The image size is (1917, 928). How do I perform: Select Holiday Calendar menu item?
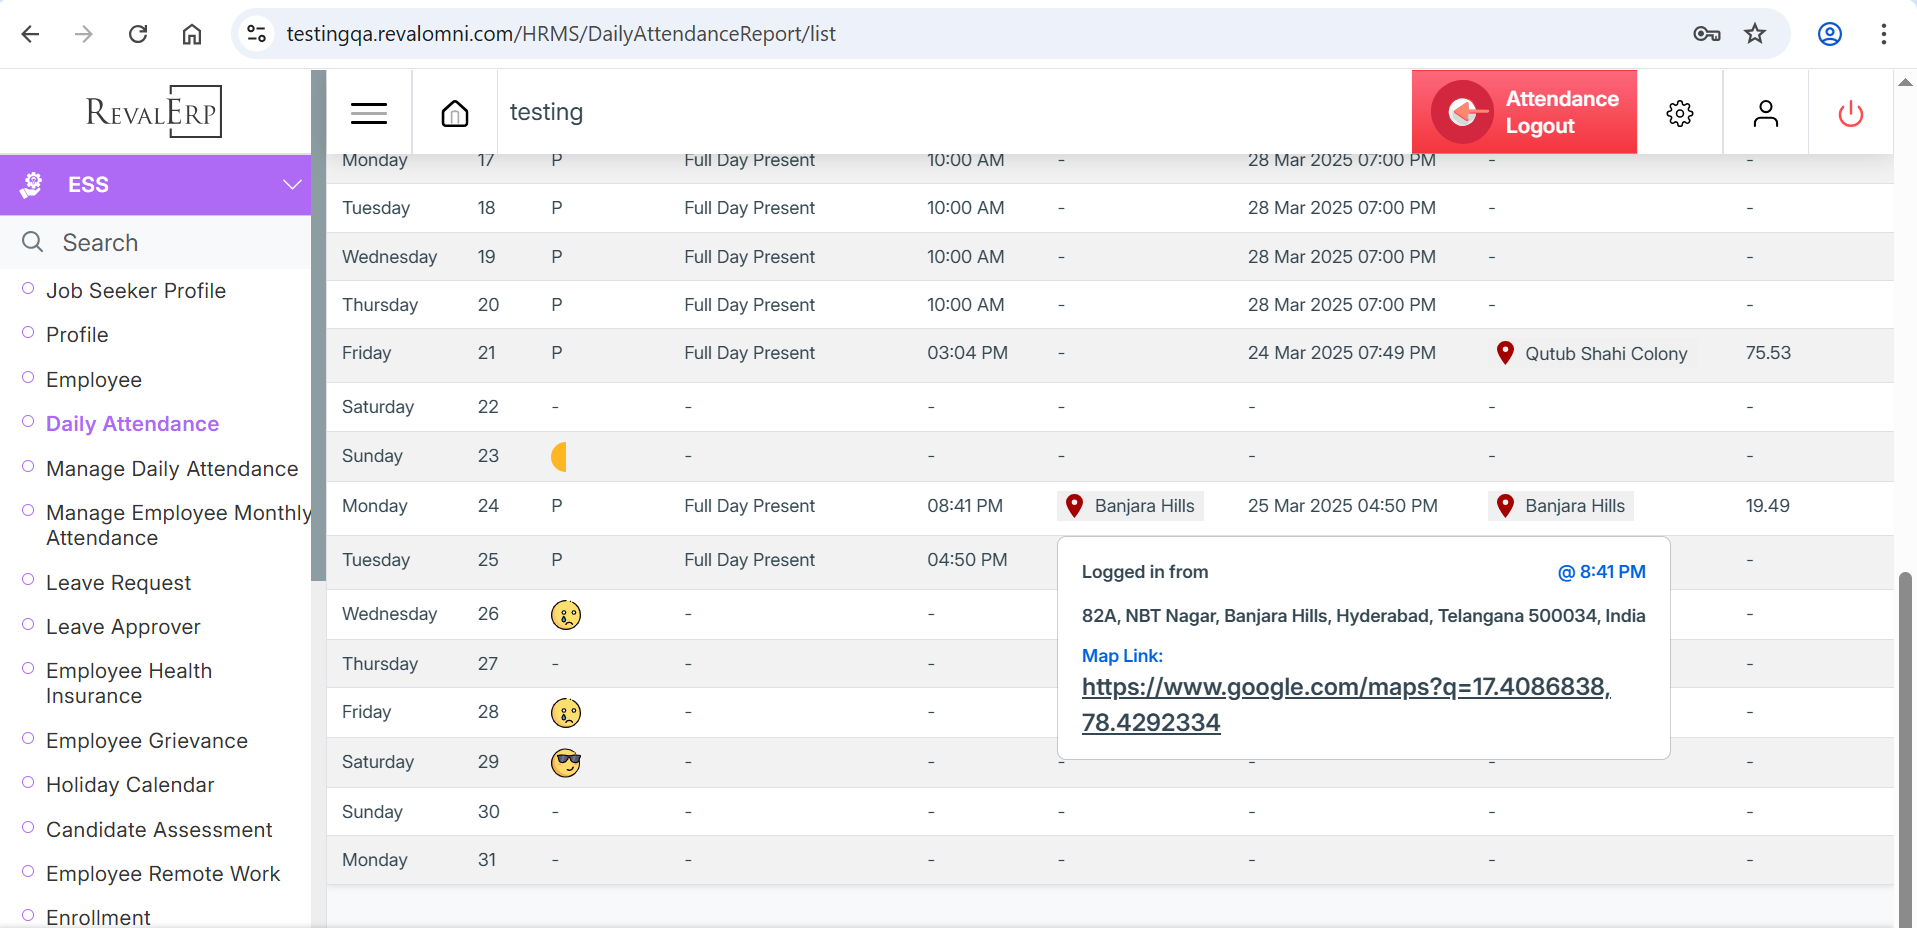130,785
